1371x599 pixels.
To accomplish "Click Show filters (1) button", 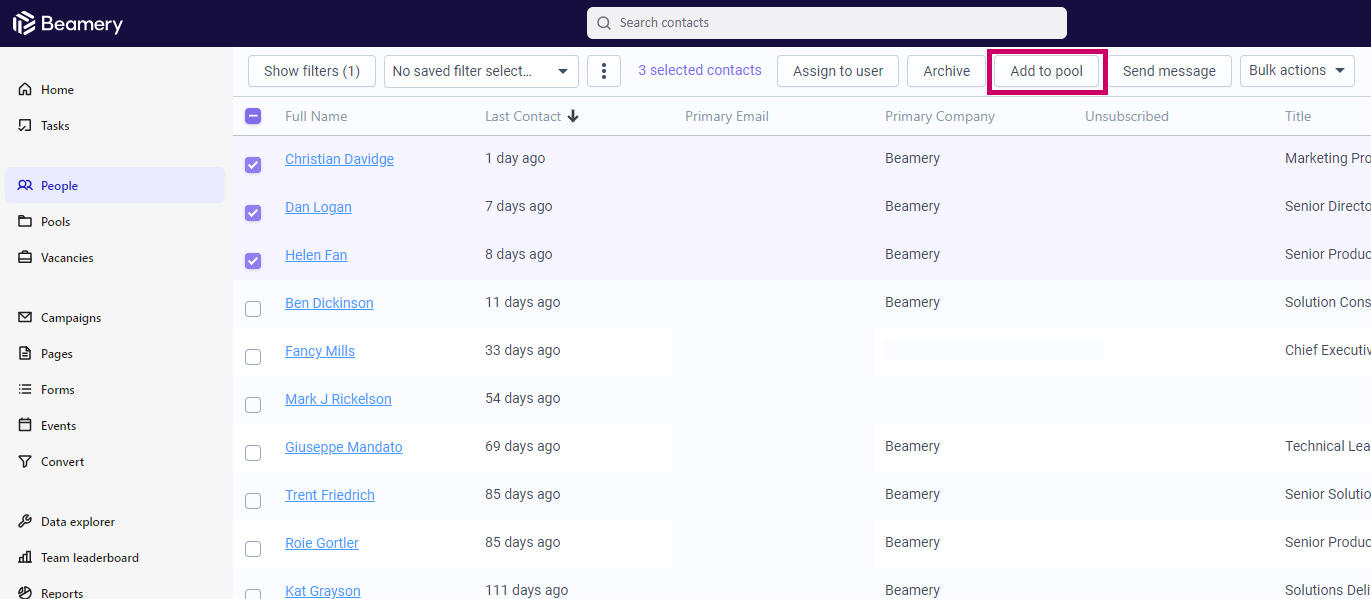I will (312, 71).
